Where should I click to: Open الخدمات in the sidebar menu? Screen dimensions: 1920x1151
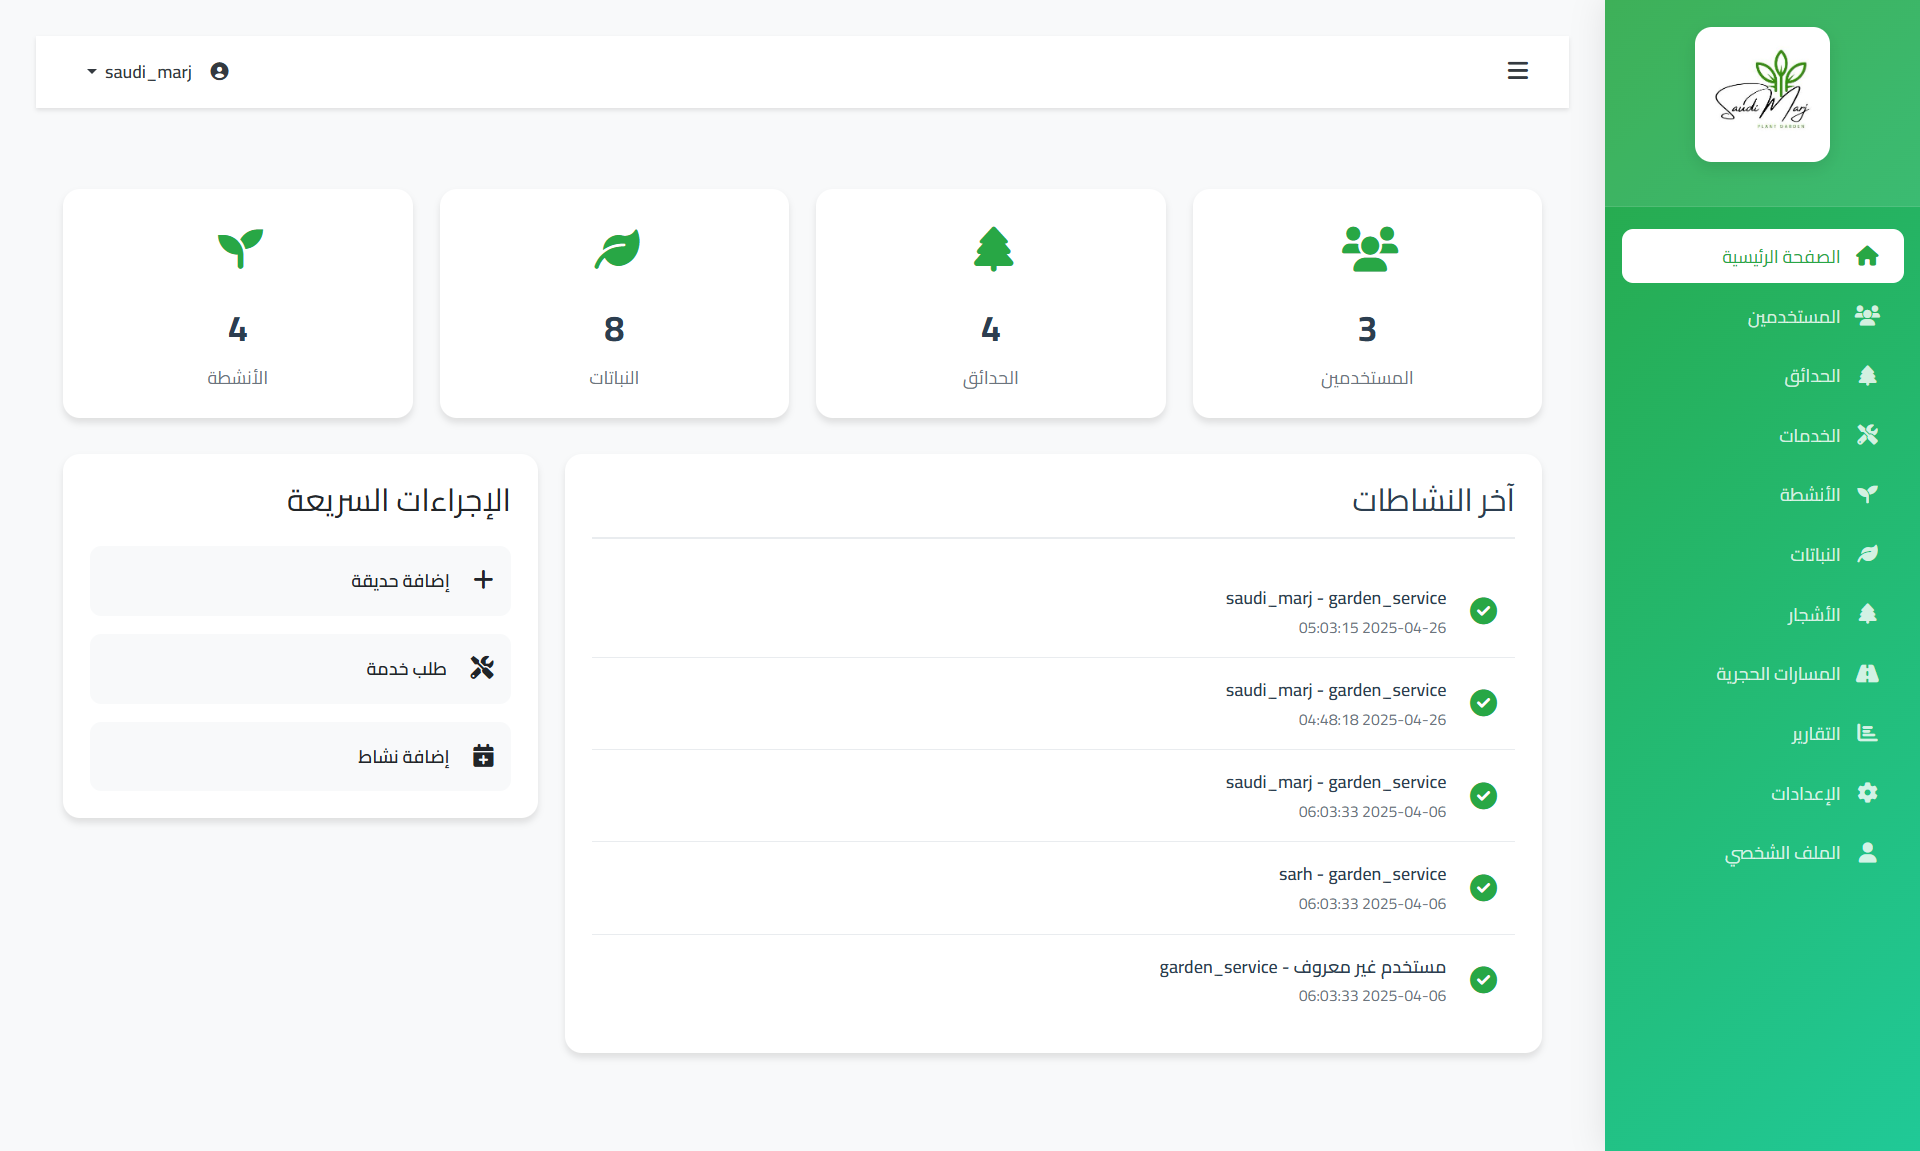1762,435
